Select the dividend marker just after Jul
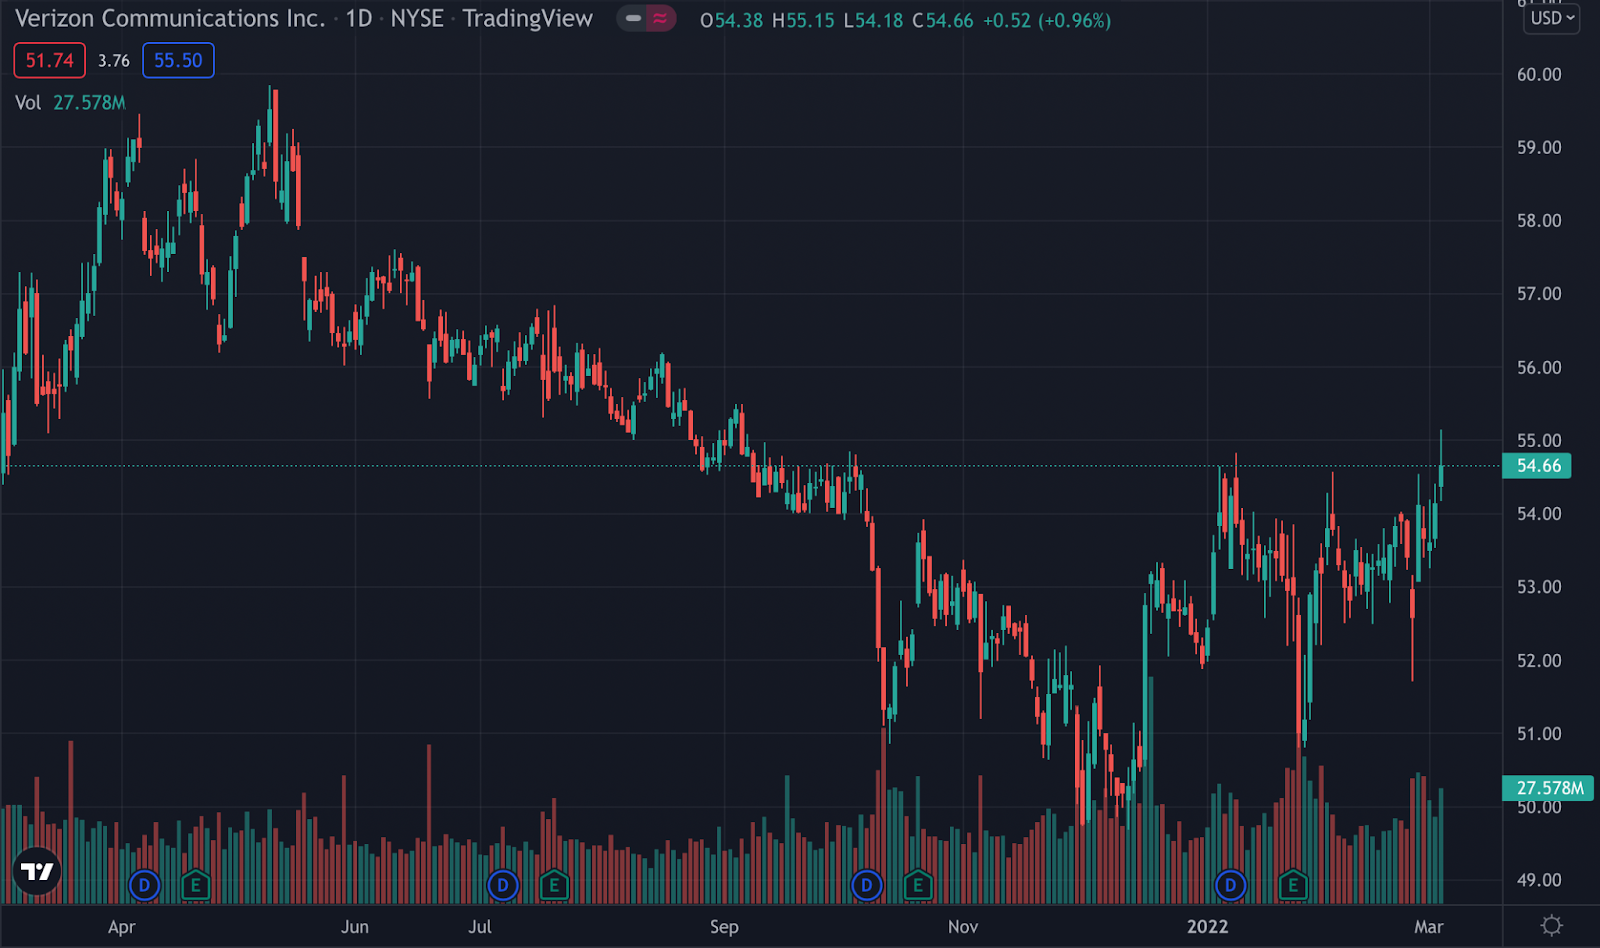 pos(503,885)
